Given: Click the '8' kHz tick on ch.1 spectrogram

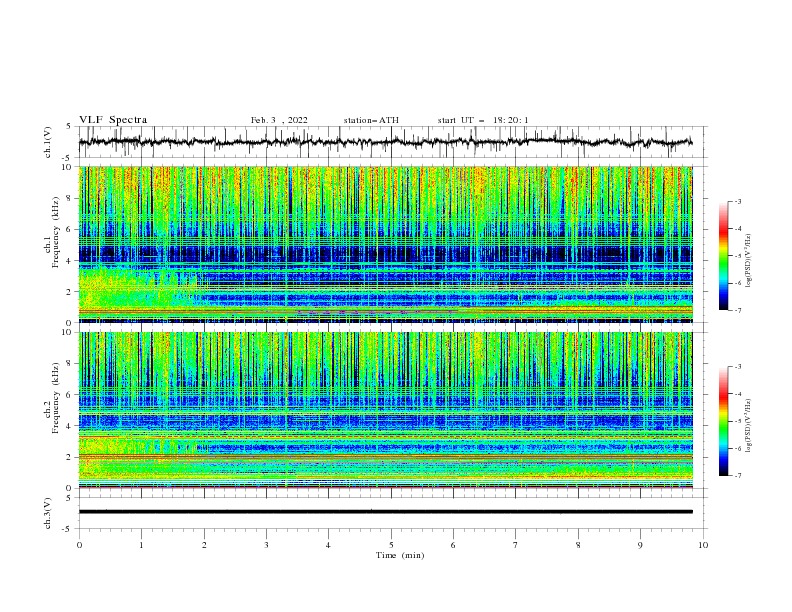Looking at the screenshot, I should point(70,198).
